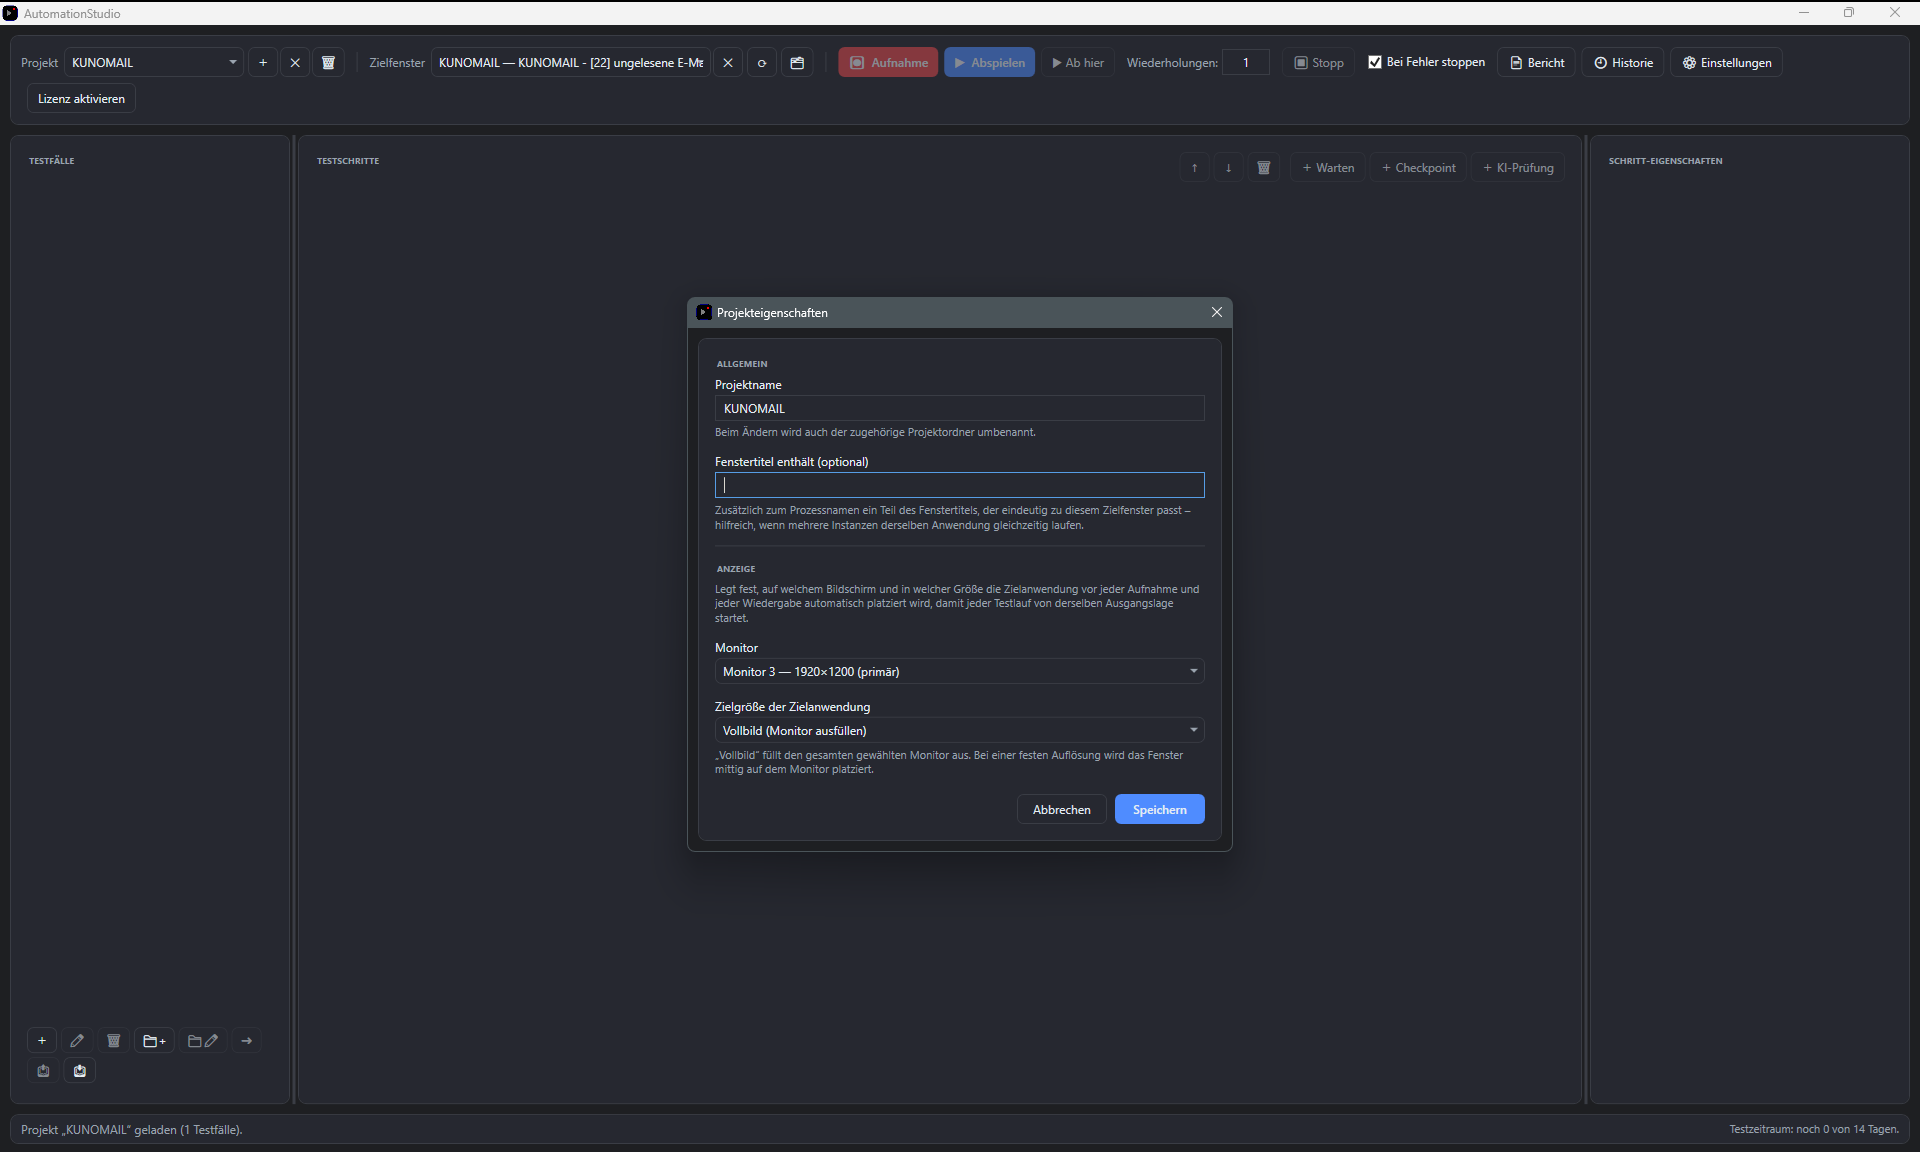Click the X icon next to the project dropdown

295,62
